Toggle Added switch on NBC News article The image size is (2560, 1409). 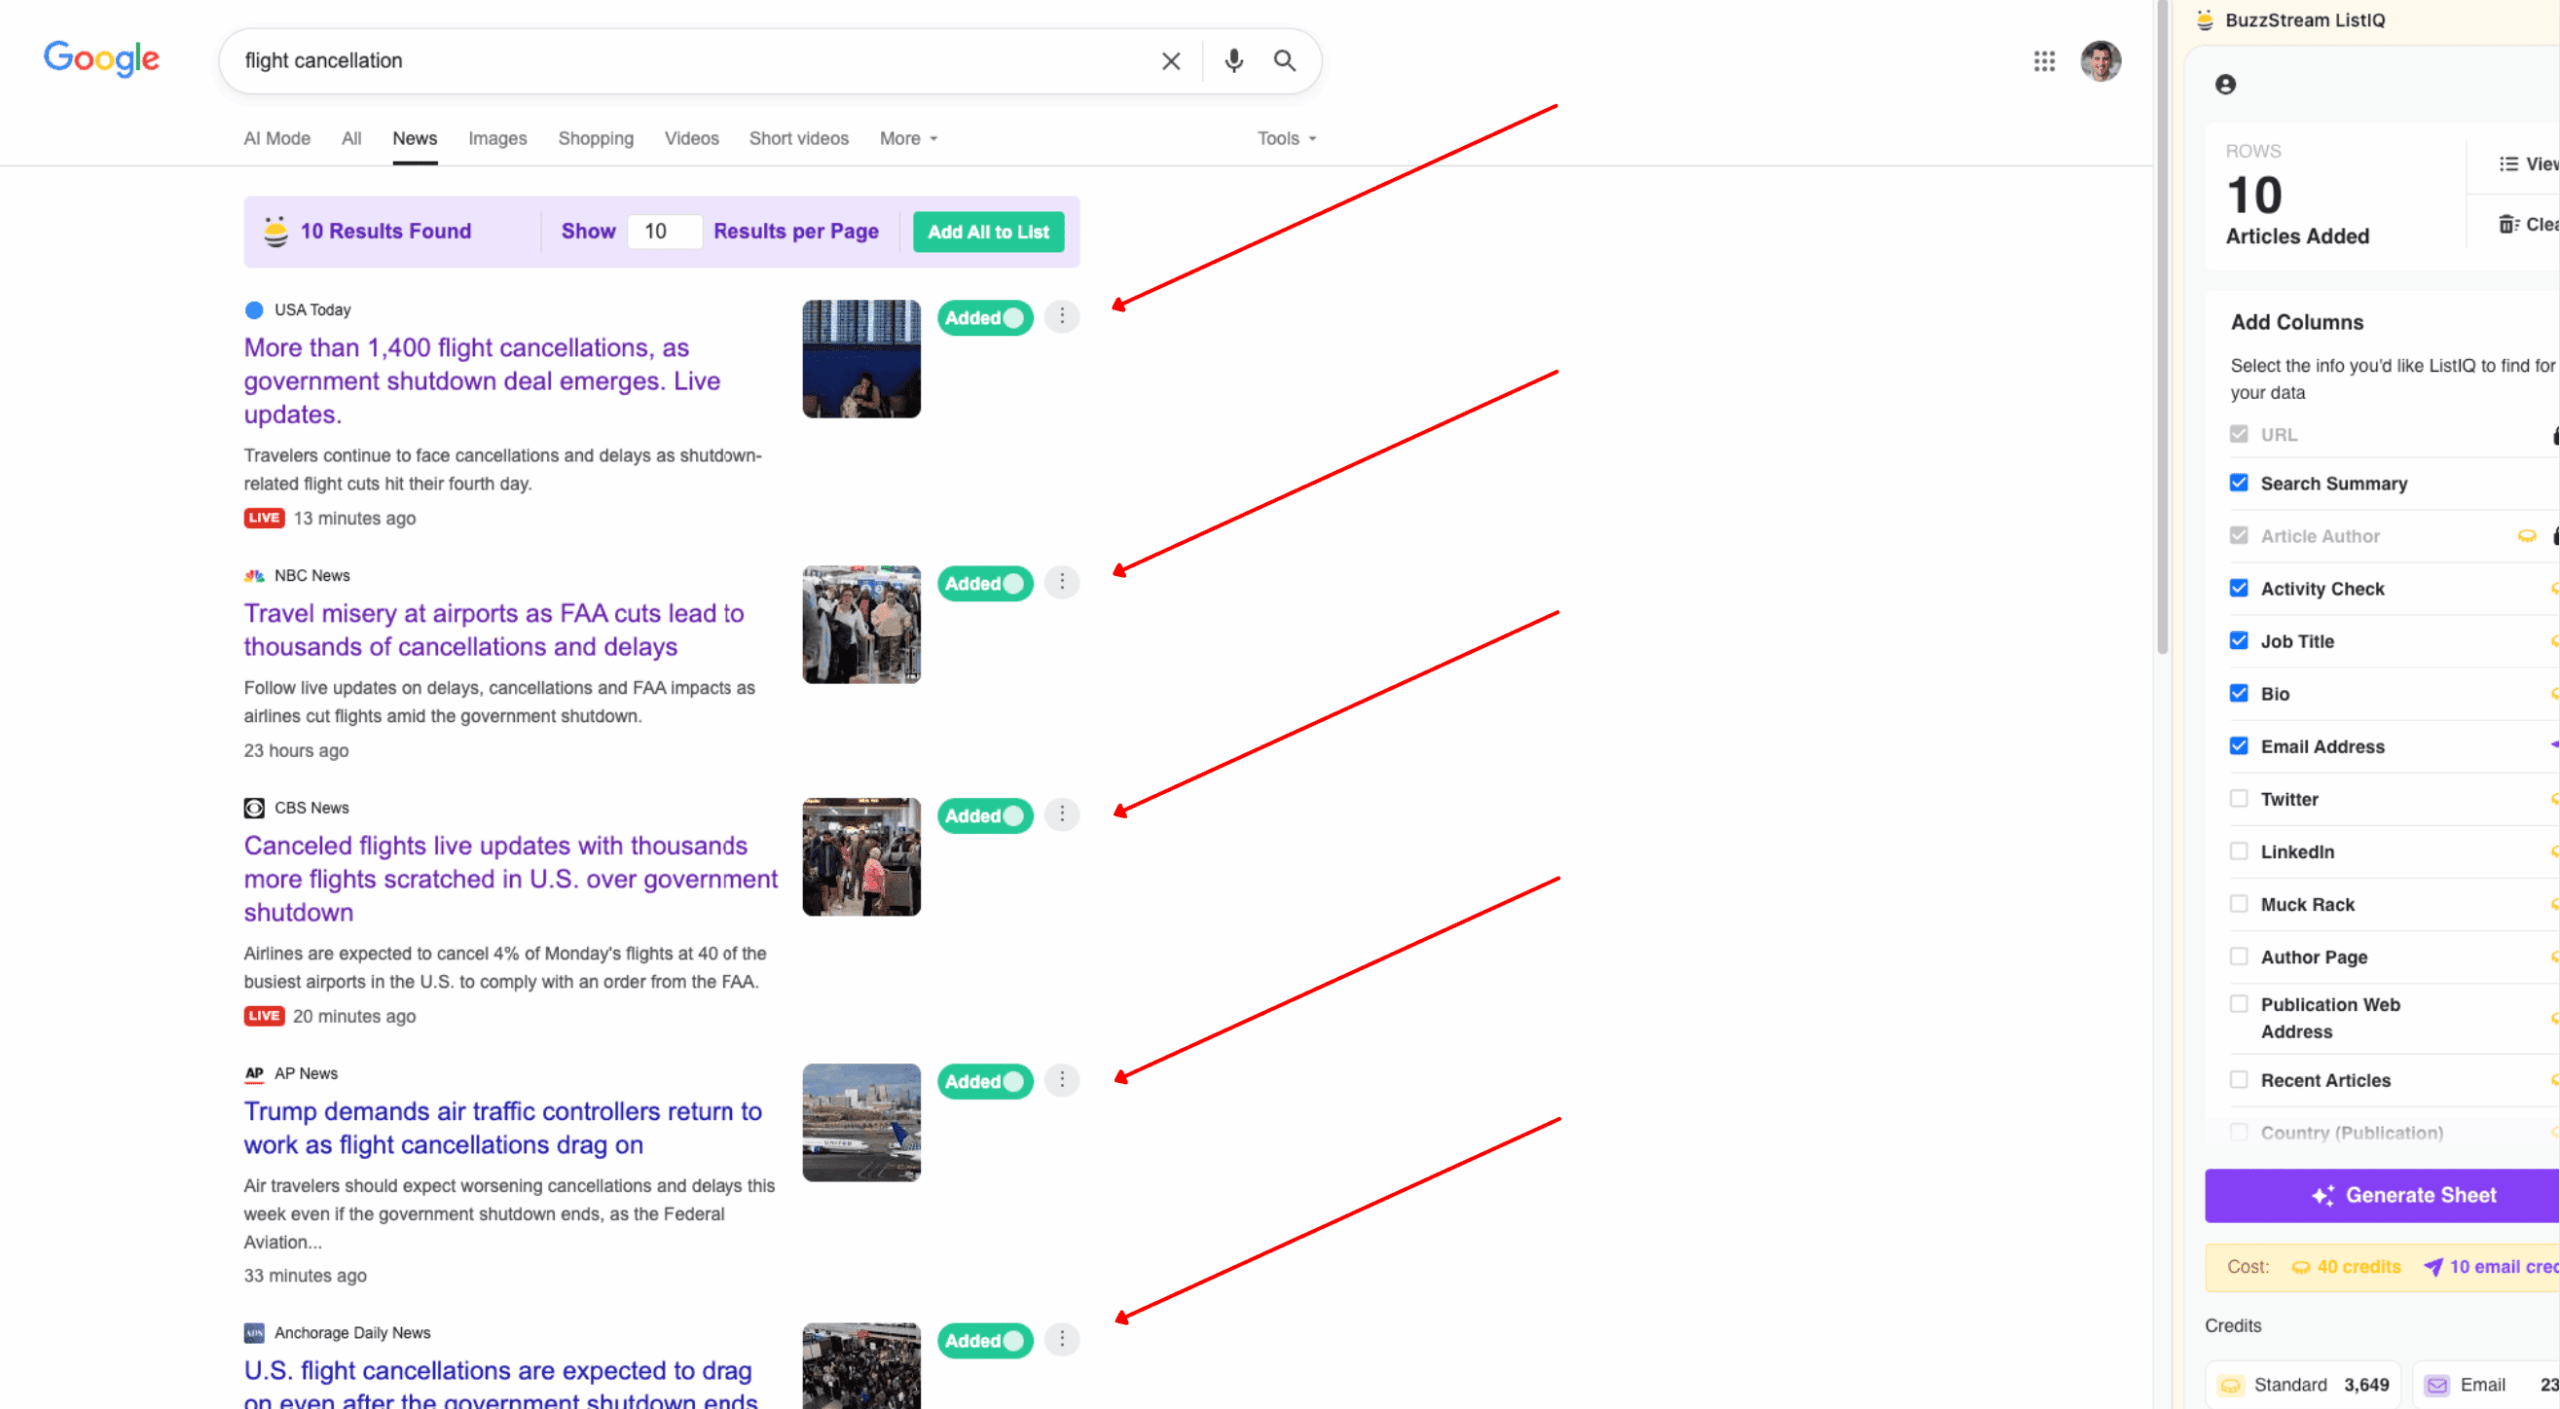(x=984, y=583)
